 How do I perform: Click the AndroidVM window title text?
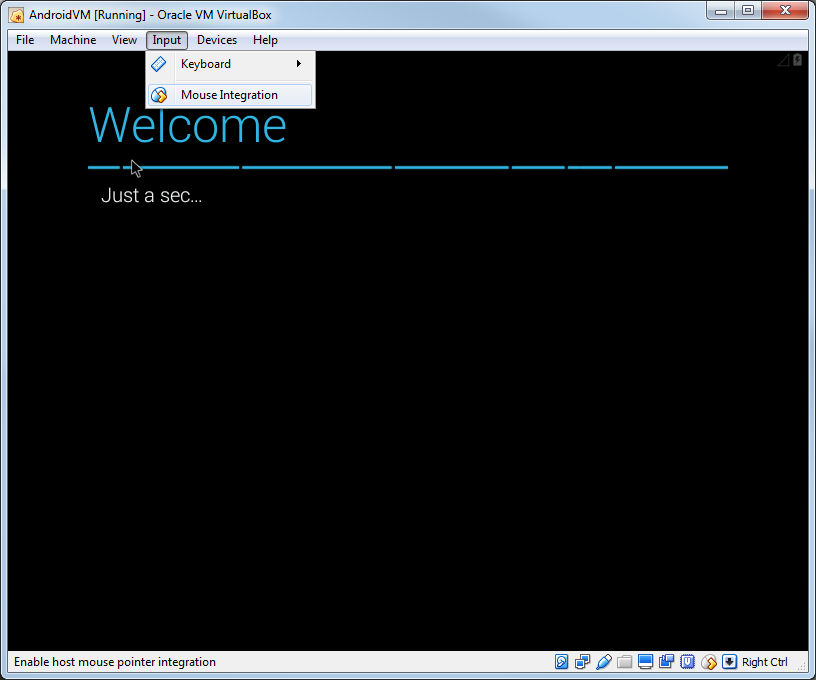click(150, 15)
